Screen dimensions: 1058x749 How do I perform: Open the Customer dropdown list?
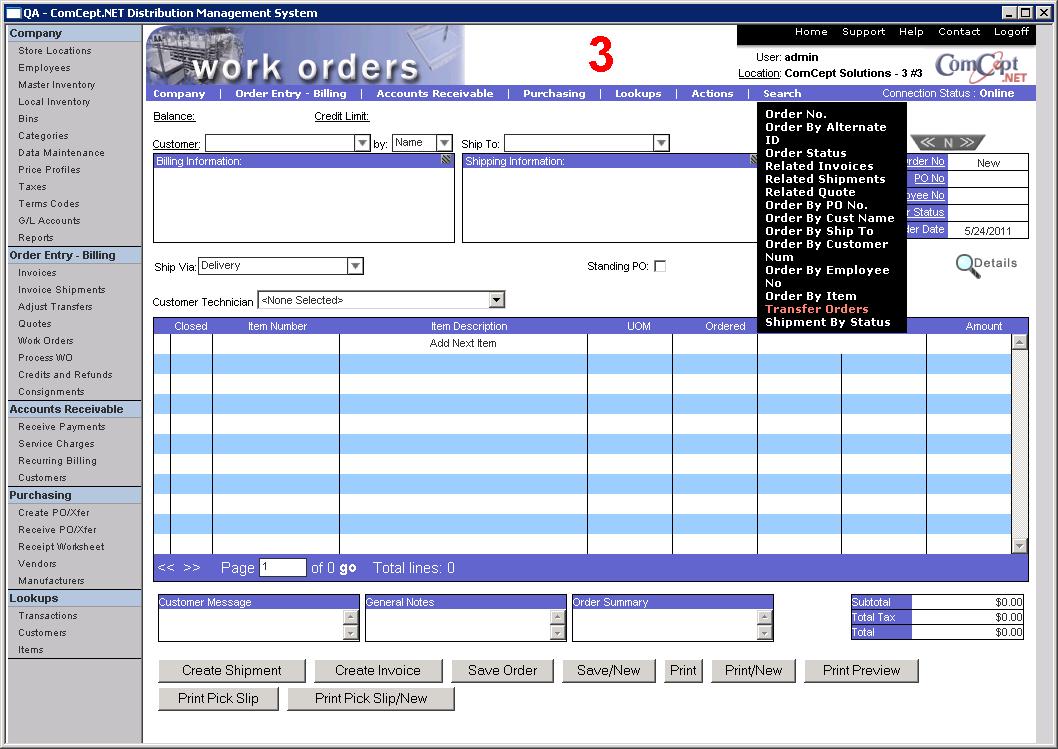[x=362, y=144]
